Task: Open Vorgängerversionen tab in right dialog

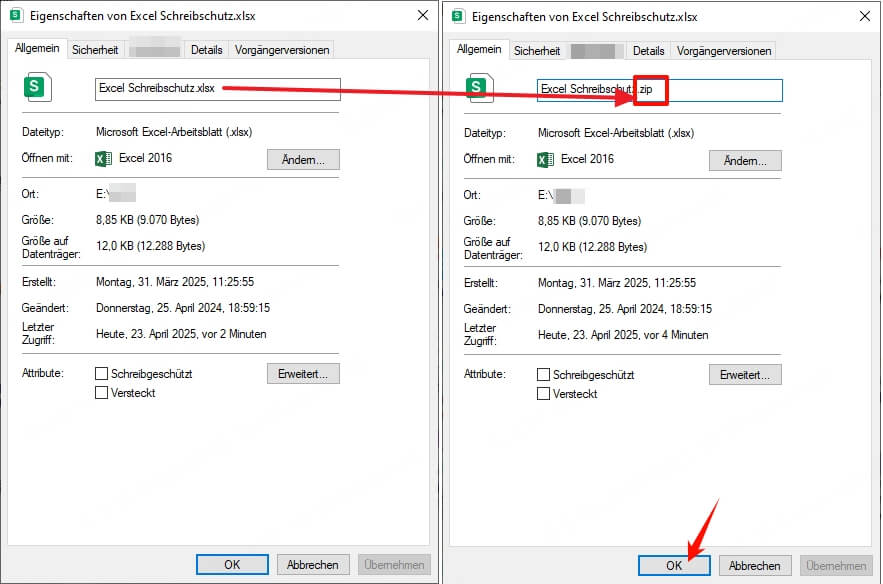Action: click(x=724, y=51)
